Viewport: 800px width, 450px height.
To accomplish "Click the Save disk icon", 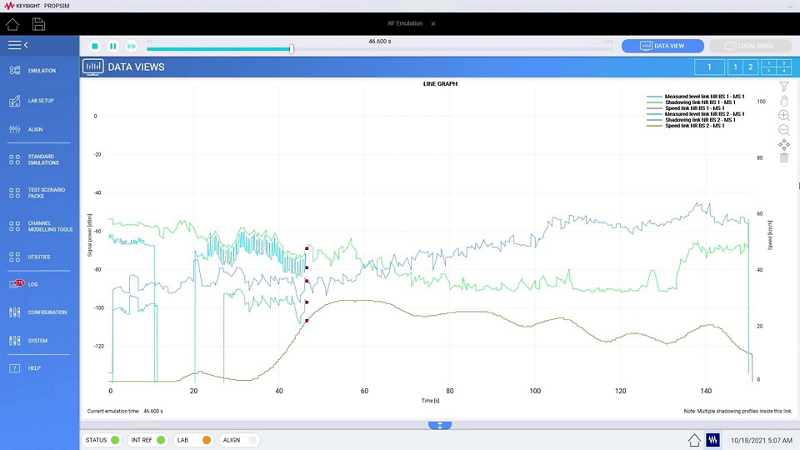I will click(x=38, y=24).
